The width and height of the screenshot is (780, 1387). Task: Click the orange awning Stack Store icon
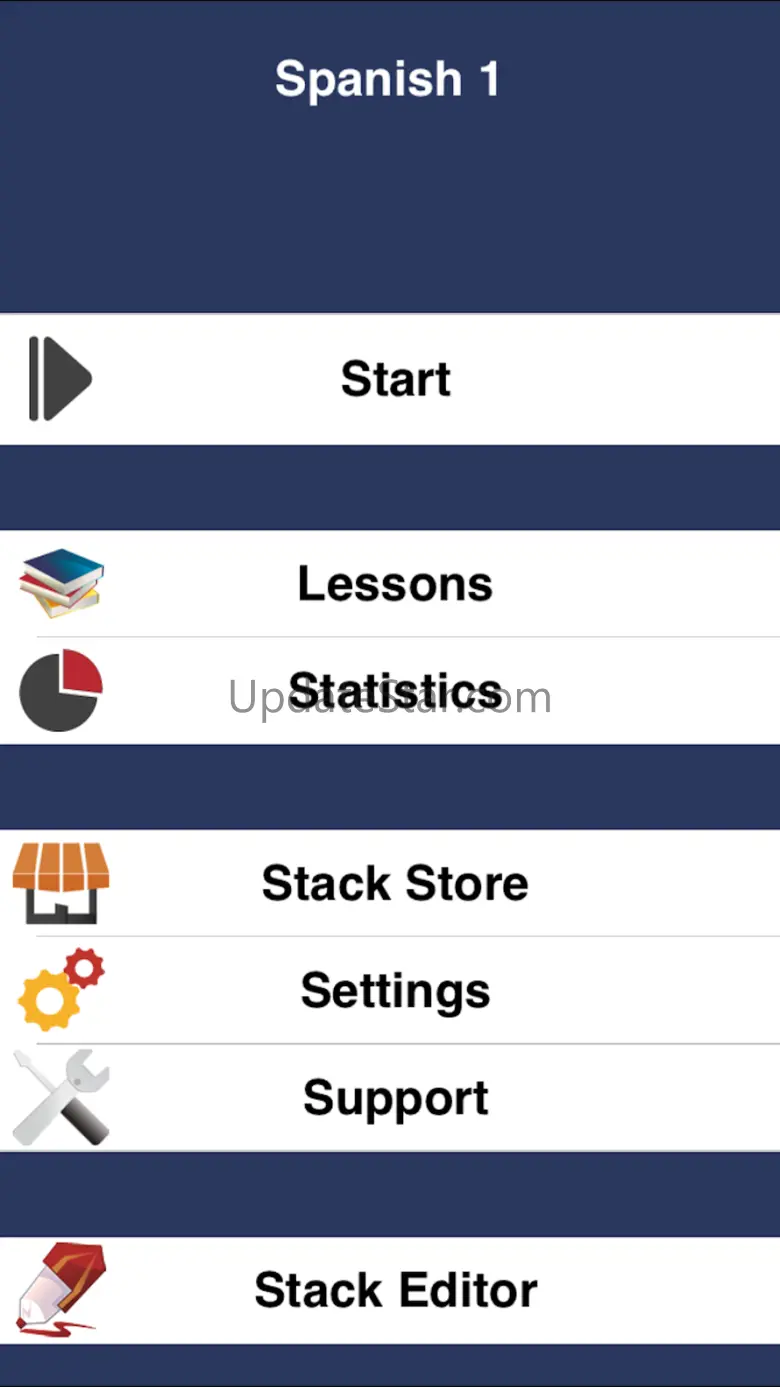coord(61,883)
